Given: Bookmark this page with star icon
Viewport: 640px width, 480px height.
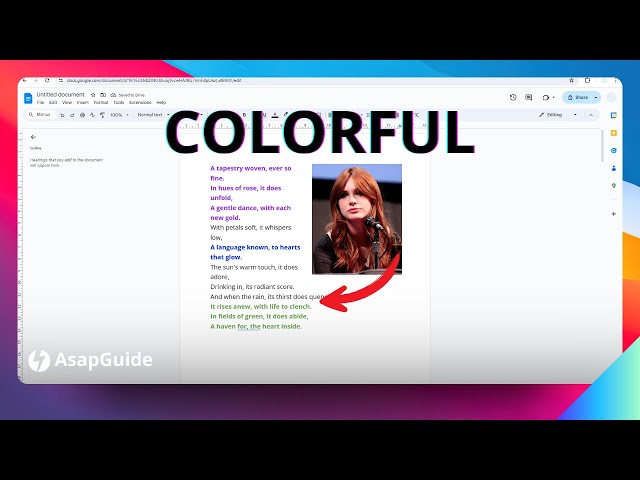Looking at the screenshot, I should tap(572, 80).
